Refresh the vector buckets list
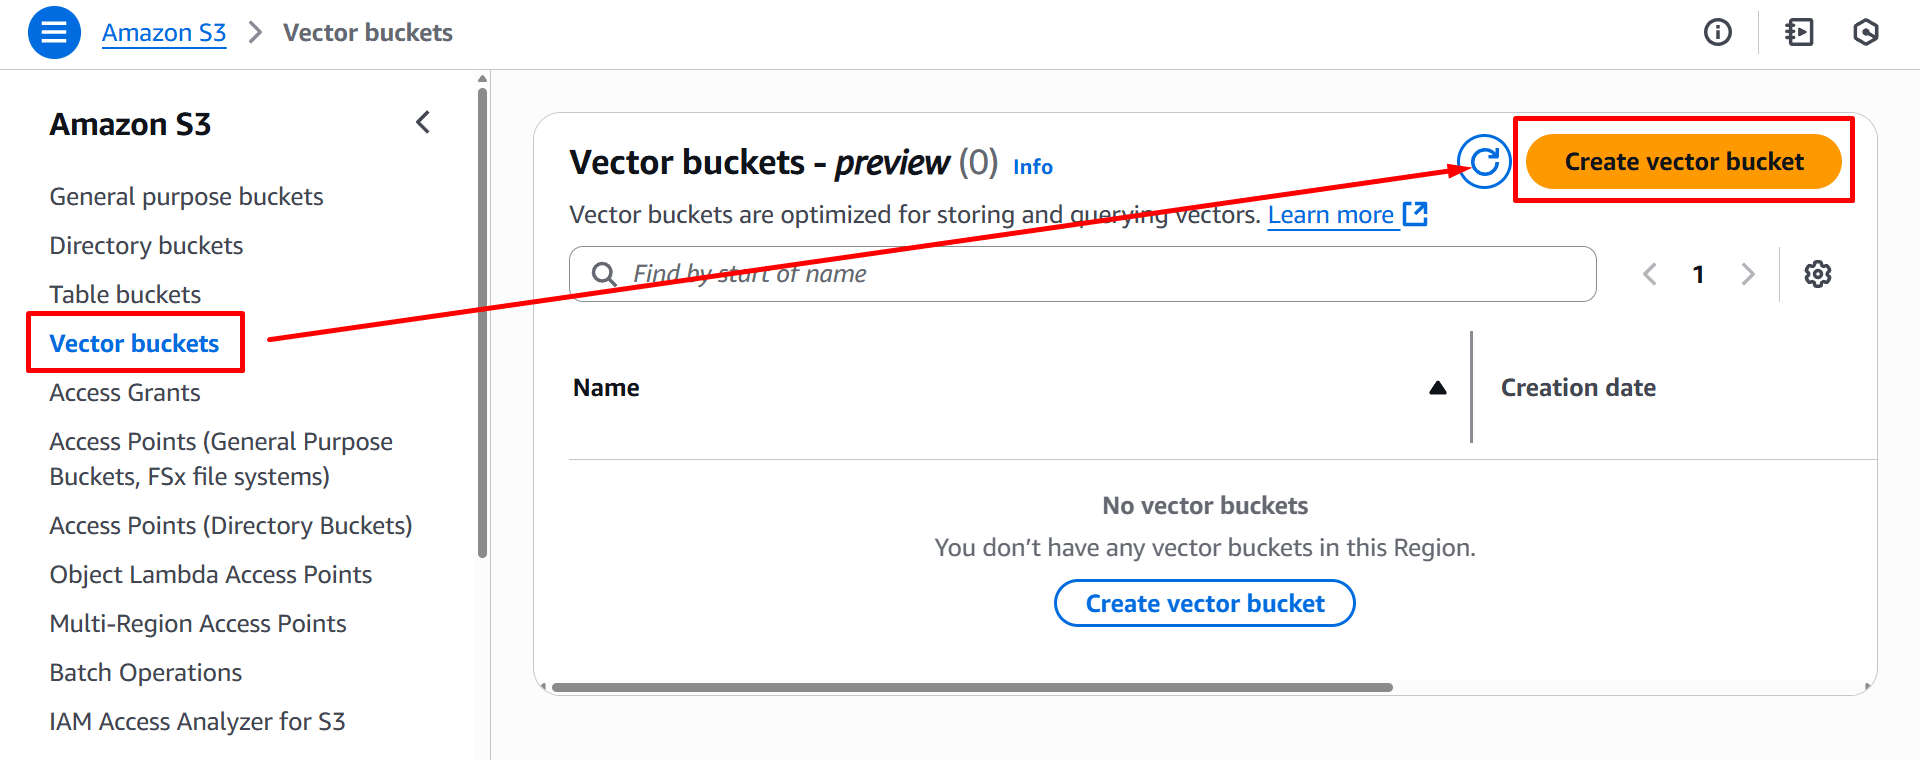This screenshot has width=1920, height=760. pyautogui.click(x=1484, y=162)
